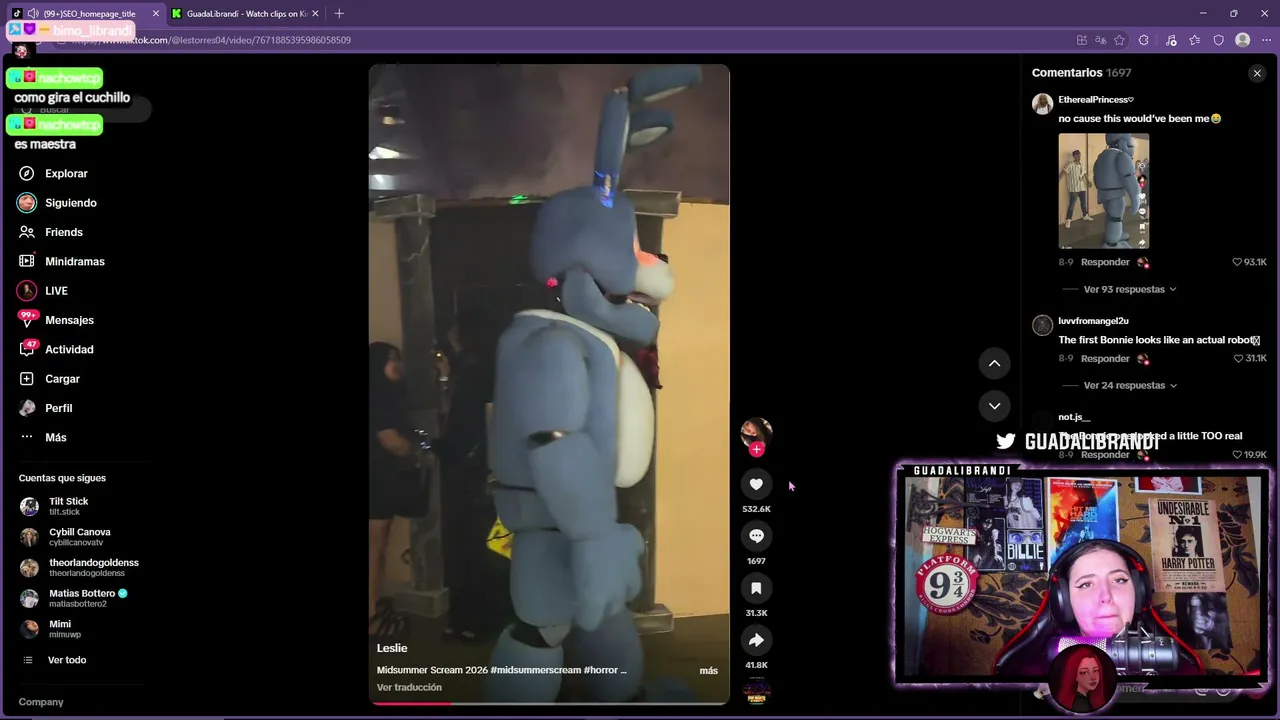Expand Ver 93 respuestas
The width and height of the screenshot is (1280, 720).
(1130, 289)
